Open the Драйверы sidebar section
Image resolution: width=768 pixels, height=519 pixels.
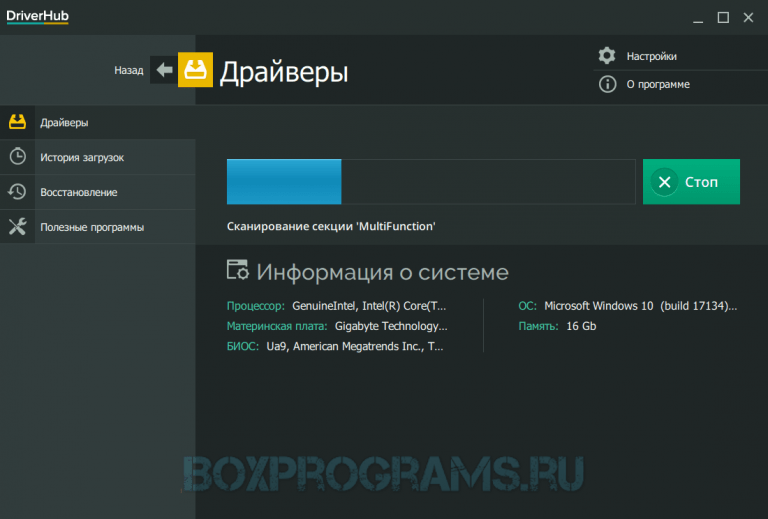[x=64, y=122]
